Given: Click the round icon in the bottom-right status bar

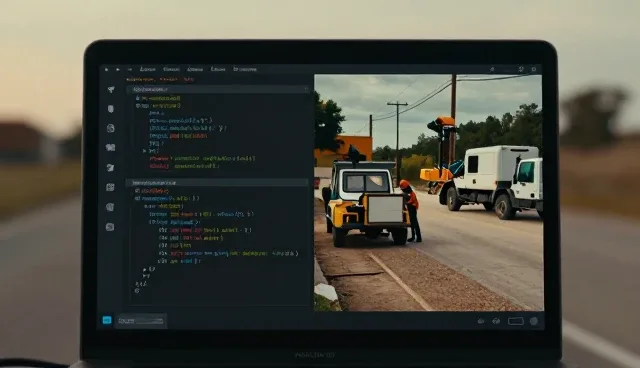Looking at the screenshot, I should point(534,321).
